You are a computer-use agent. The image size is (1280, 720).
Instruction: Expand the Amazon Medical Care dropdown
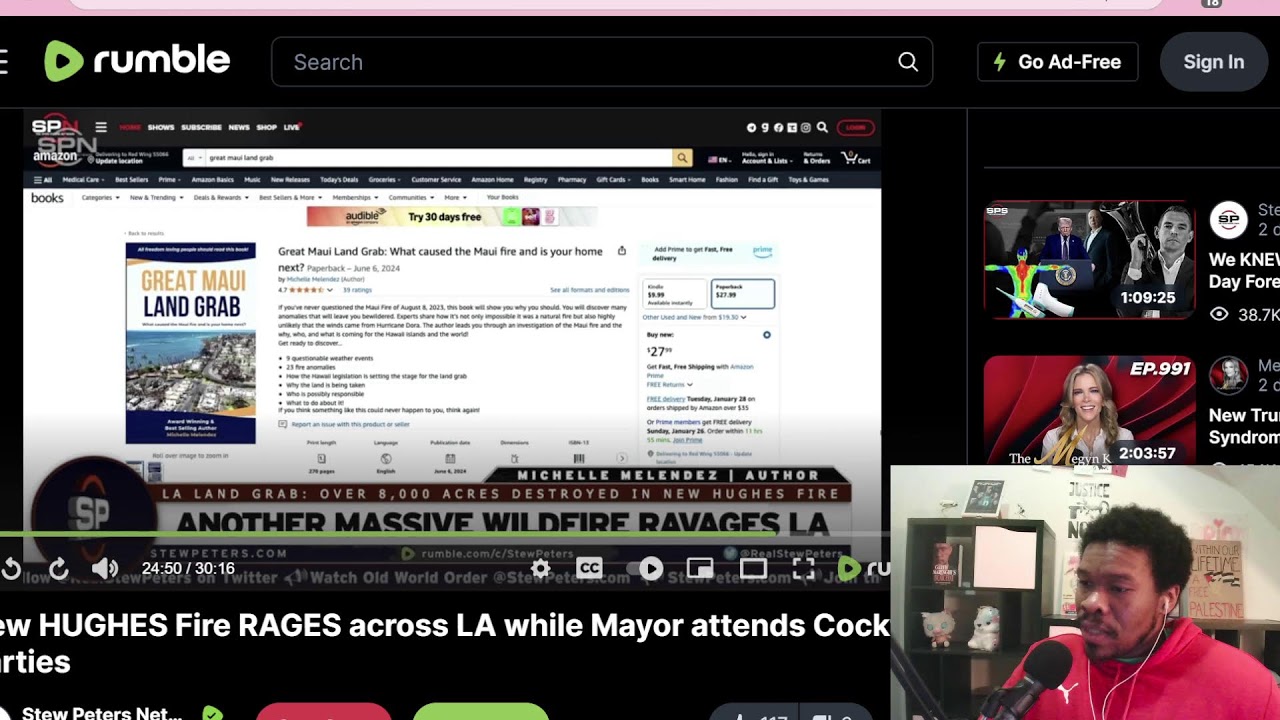(x=83, y=180)
